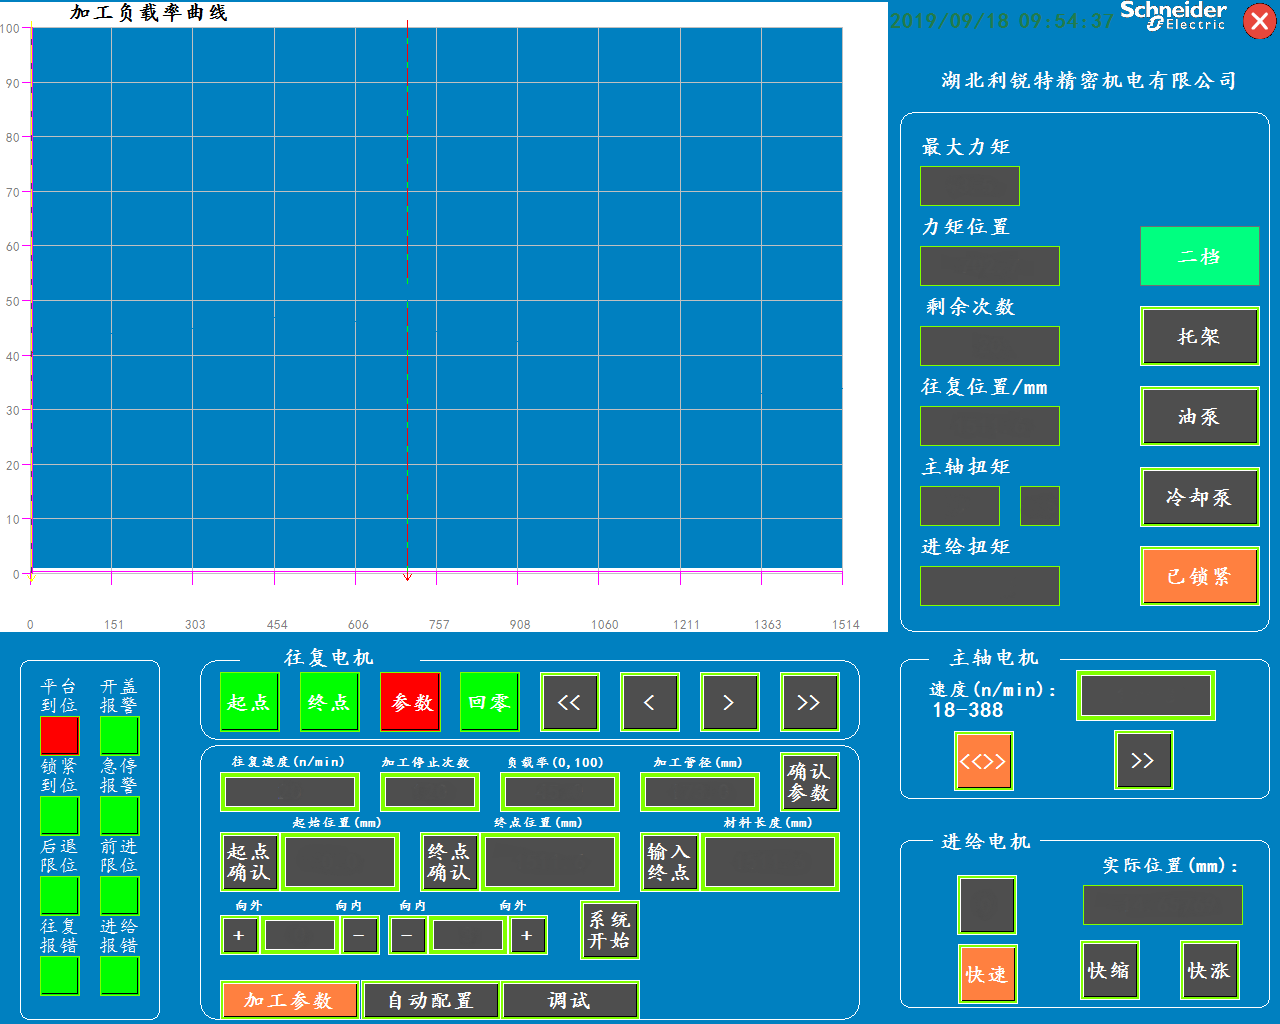Toggle the 油泵 oil pump button
This screenshot has width=1280, height=1024.
pos(1199,417)
